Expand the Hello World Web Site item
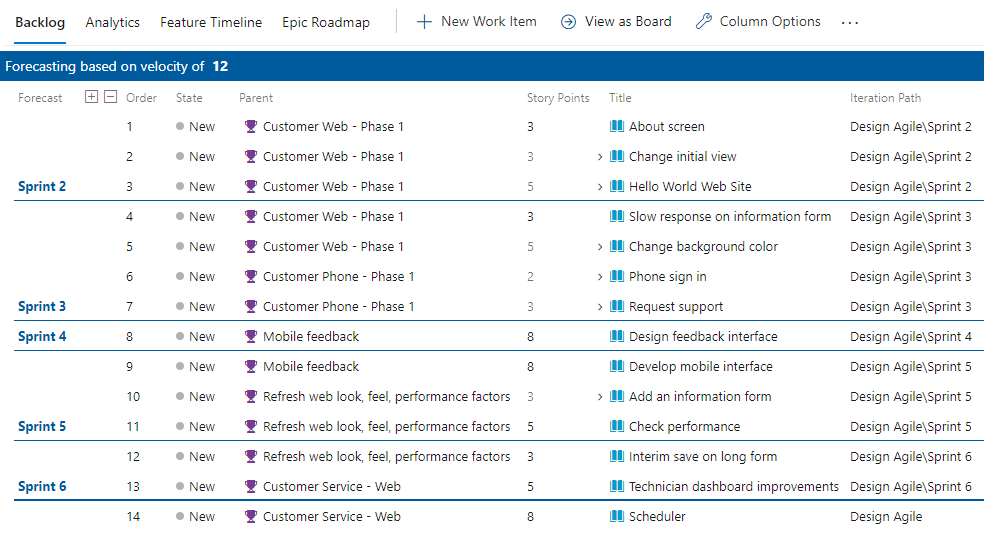 point(600,187)
